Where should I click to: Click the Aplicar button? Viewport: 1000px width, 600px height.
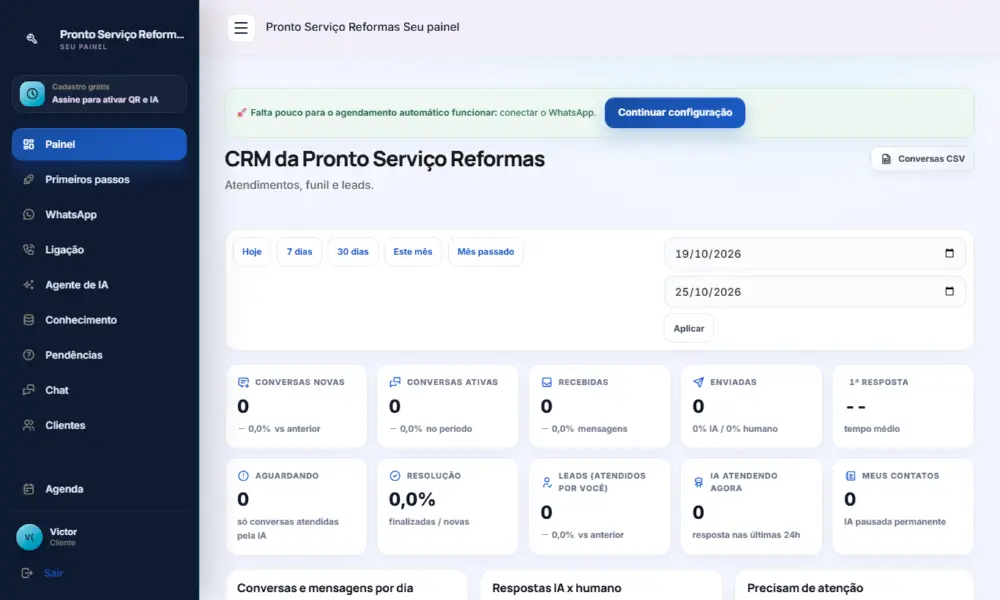tap(689, 328)
